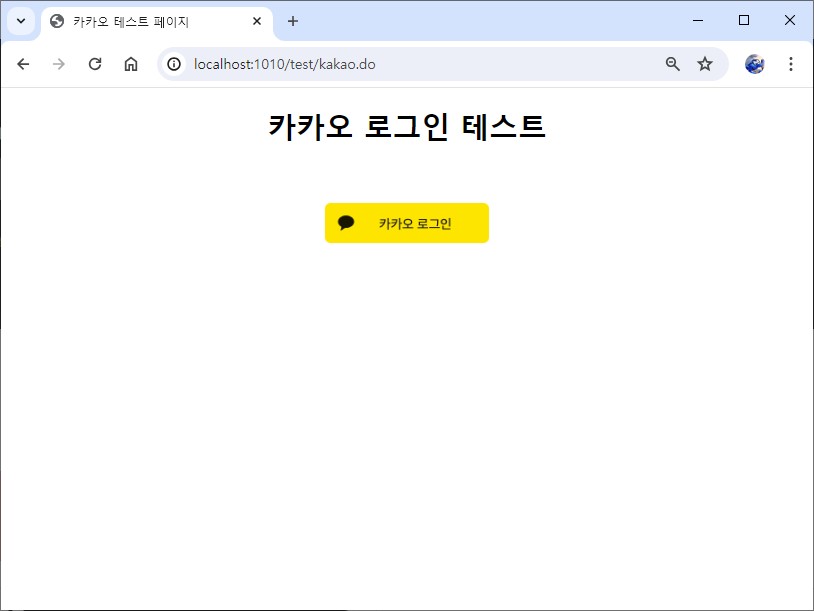The width and height of the screenshot is (814, 611).
Task: Minimize the Chrome window
Action: click(698, 20)
